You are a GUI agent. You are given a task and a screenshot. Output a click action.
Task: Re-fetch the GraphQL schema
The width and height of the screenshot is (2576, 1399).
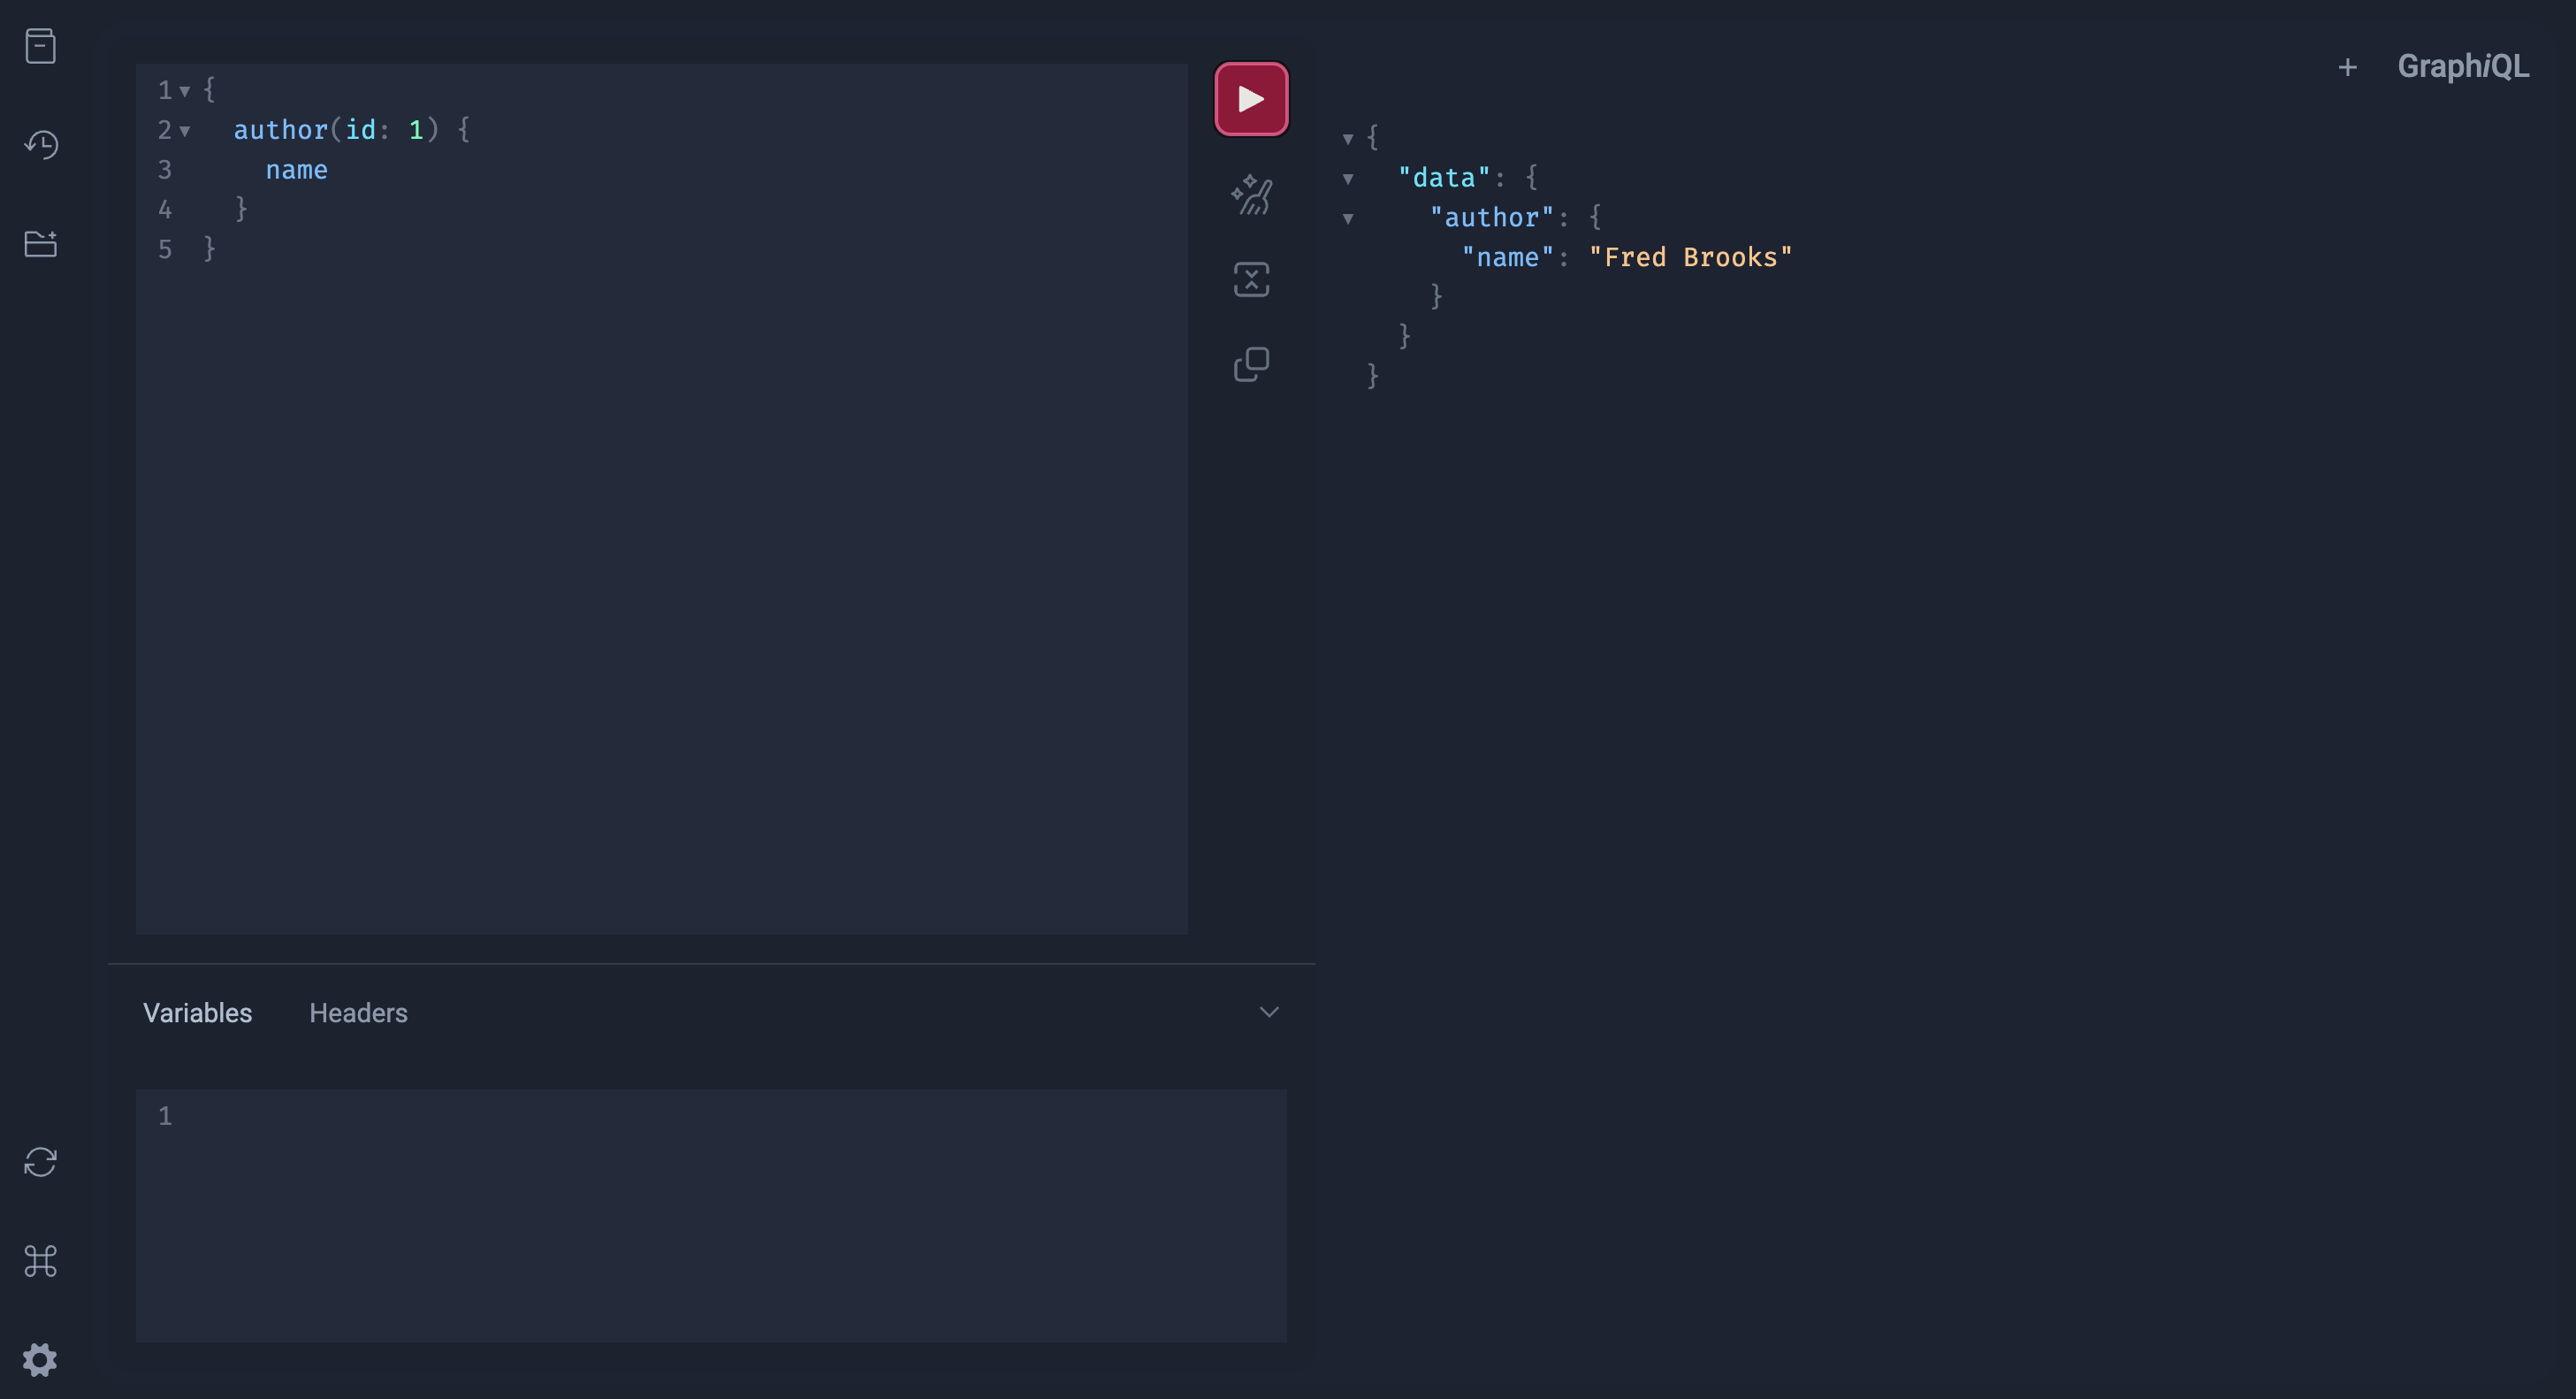[40, 1162]
